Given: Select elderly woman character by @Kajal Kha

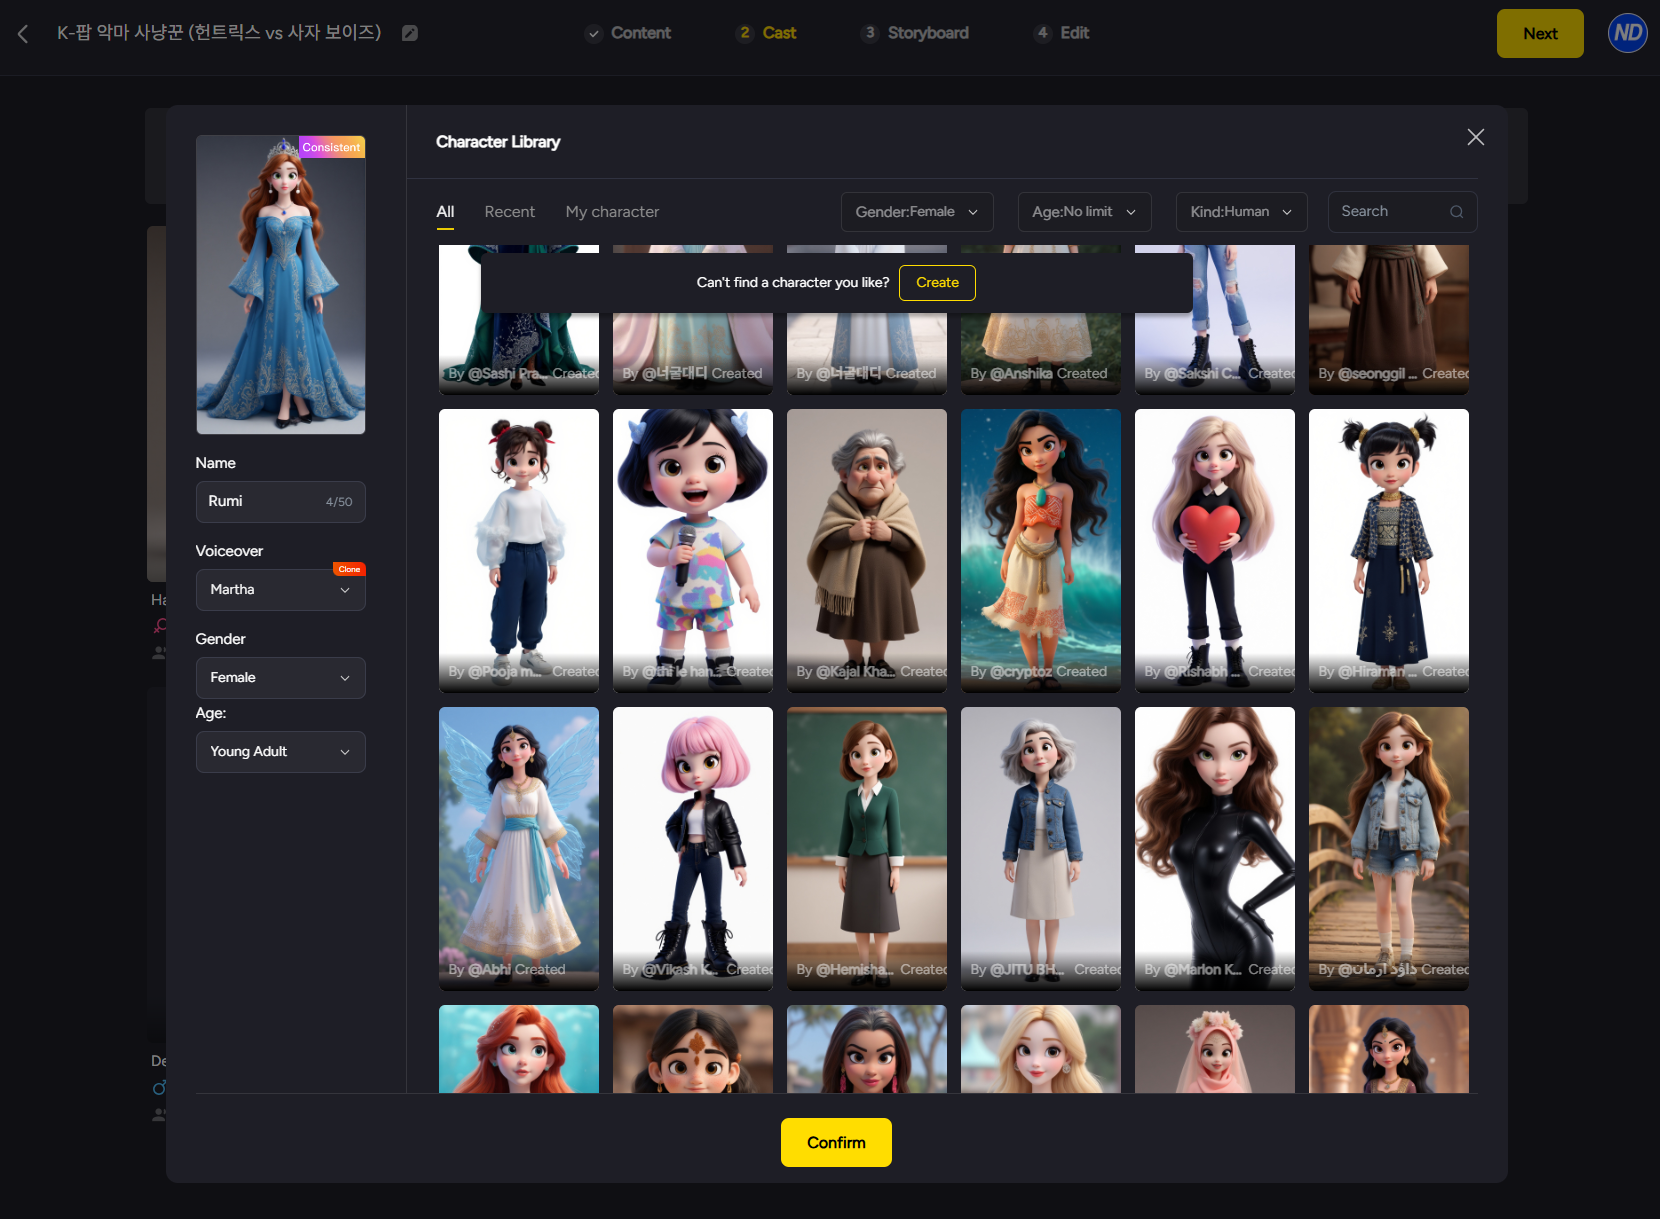Looking at the screenshot, I should pyautogui.click(x=867, y=551).
